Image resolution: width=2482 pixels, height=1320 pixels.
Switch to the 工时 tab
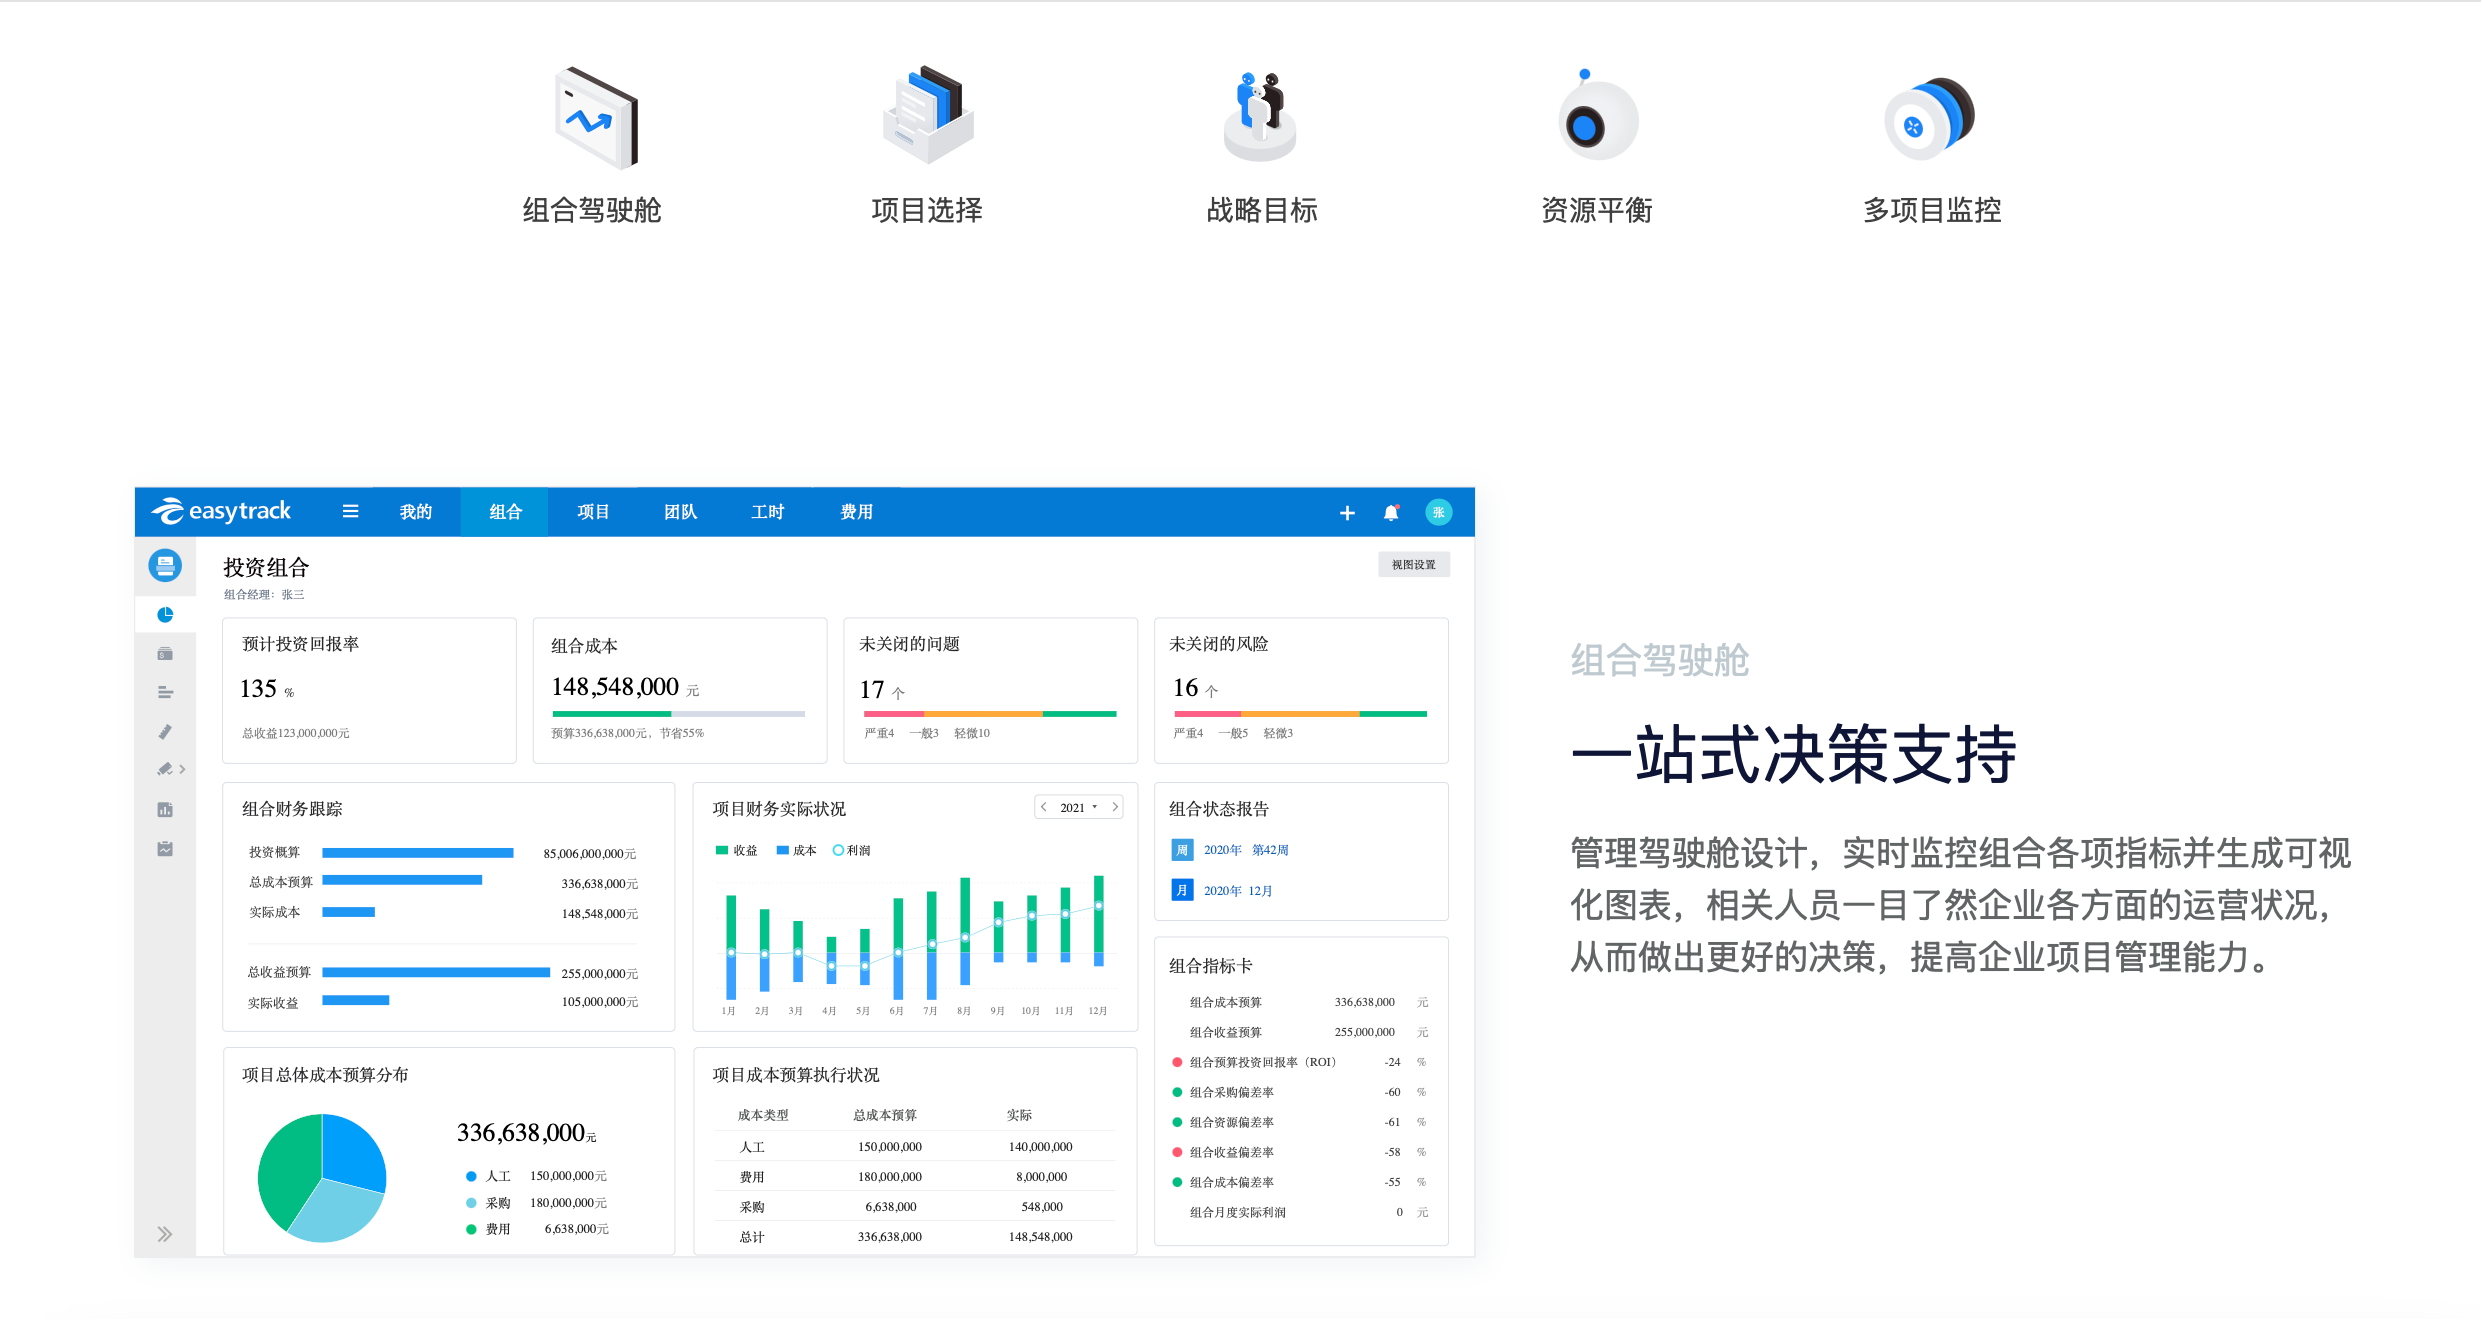(x=767, y=512)
